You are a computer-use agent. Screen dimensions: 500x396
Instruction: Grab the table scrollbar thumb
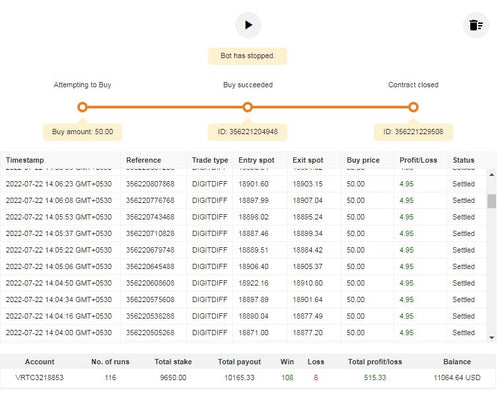(491, 201)
